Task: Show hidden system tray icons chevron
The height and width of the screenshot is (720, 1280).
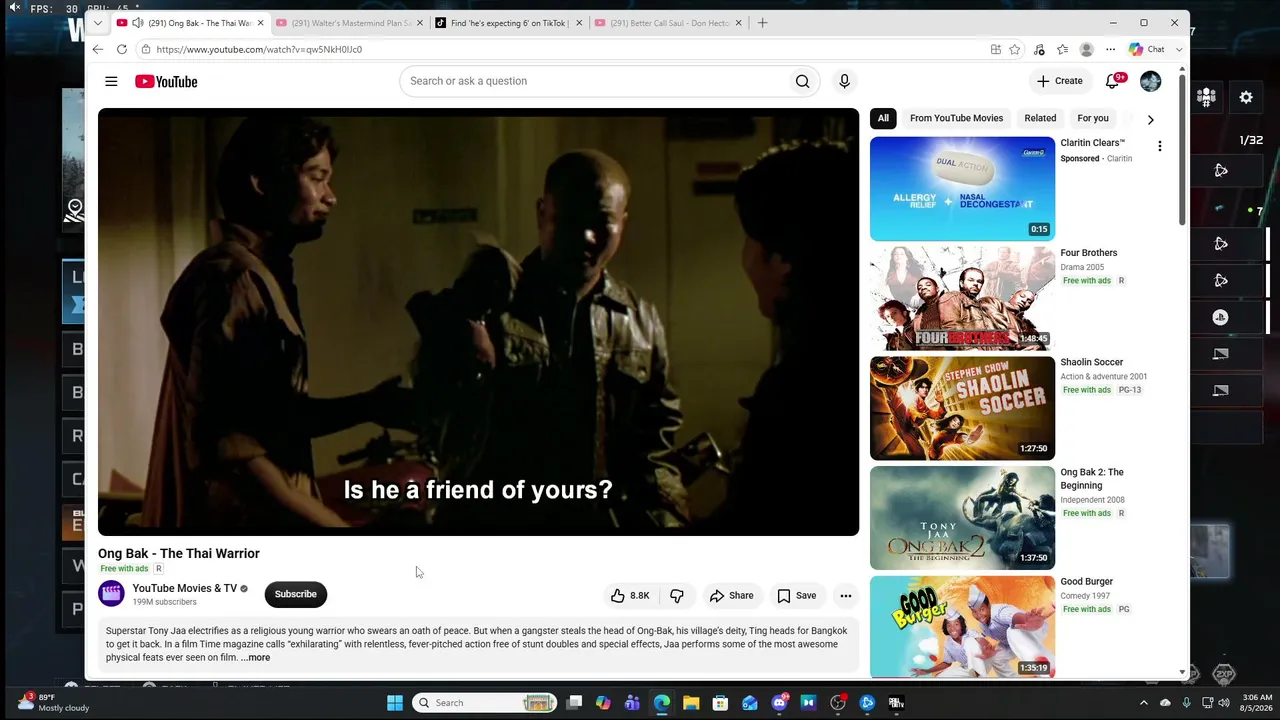Action: [1144, 703]
